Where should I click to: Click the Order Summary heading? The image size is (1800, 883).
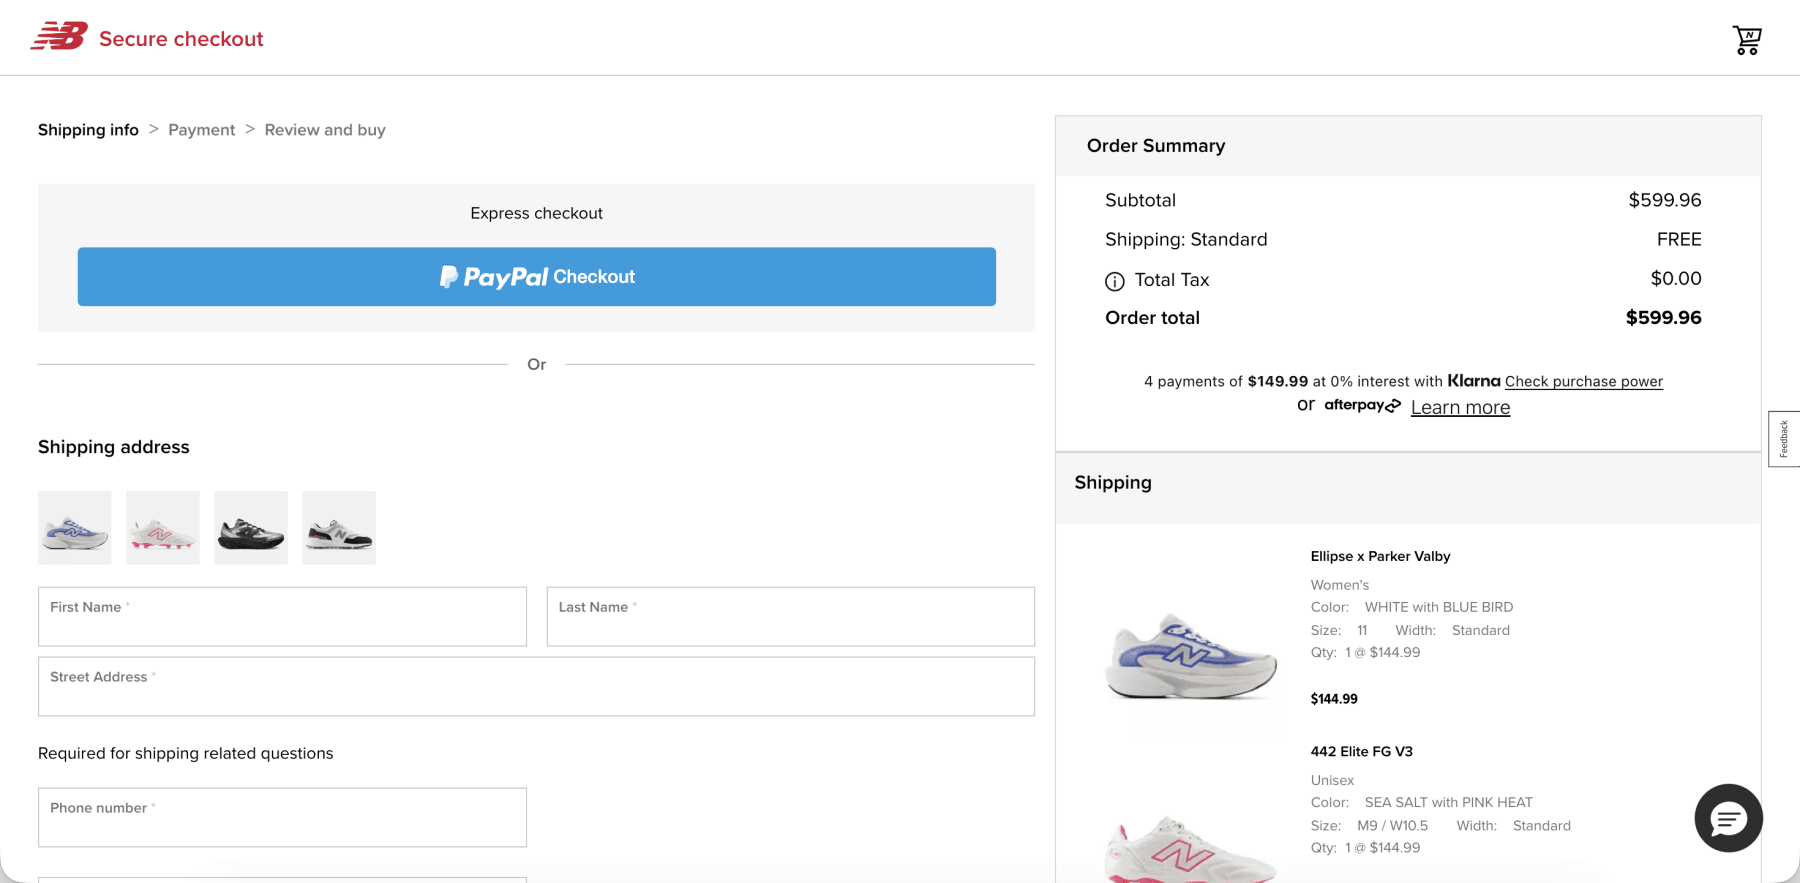1156,146
